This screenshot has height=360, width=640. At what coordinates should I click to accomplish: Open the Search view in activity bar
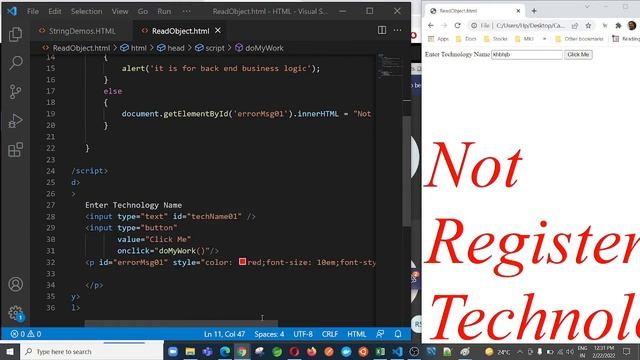point(16,63)
